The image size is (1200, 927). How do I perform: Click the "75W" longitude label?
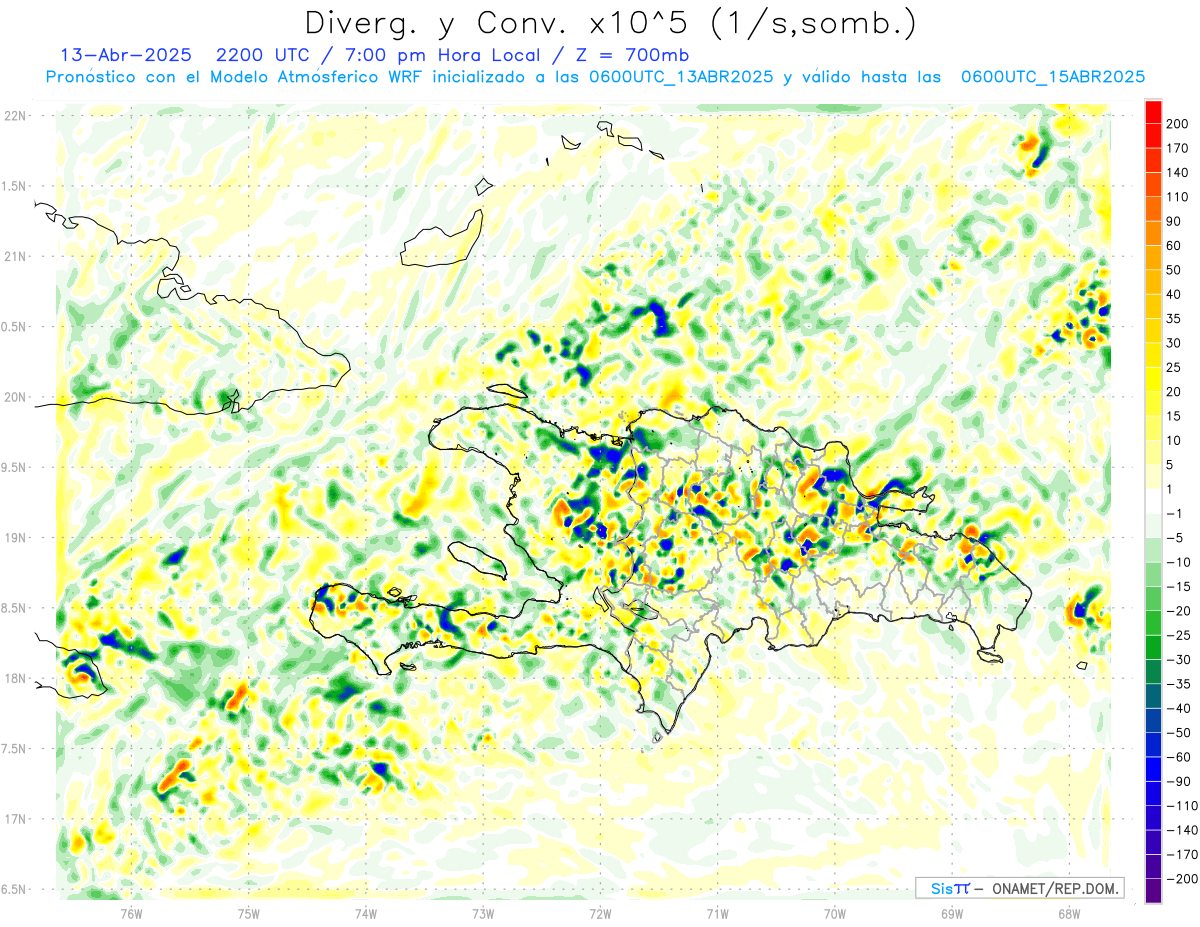(x=248, y=913)
